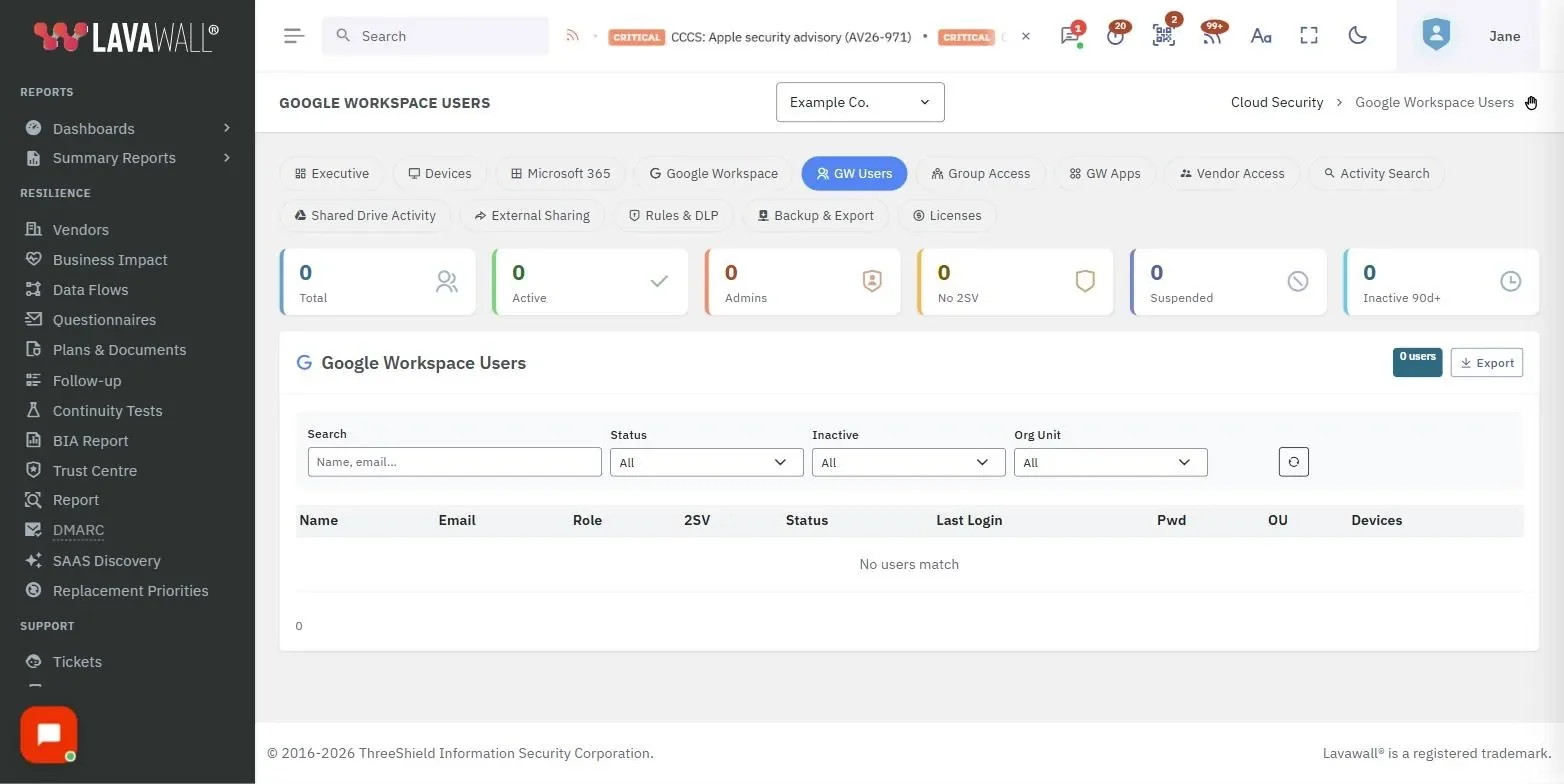
Task: Click the refresh filters icon button
Action: click(x=1293, y=462)
